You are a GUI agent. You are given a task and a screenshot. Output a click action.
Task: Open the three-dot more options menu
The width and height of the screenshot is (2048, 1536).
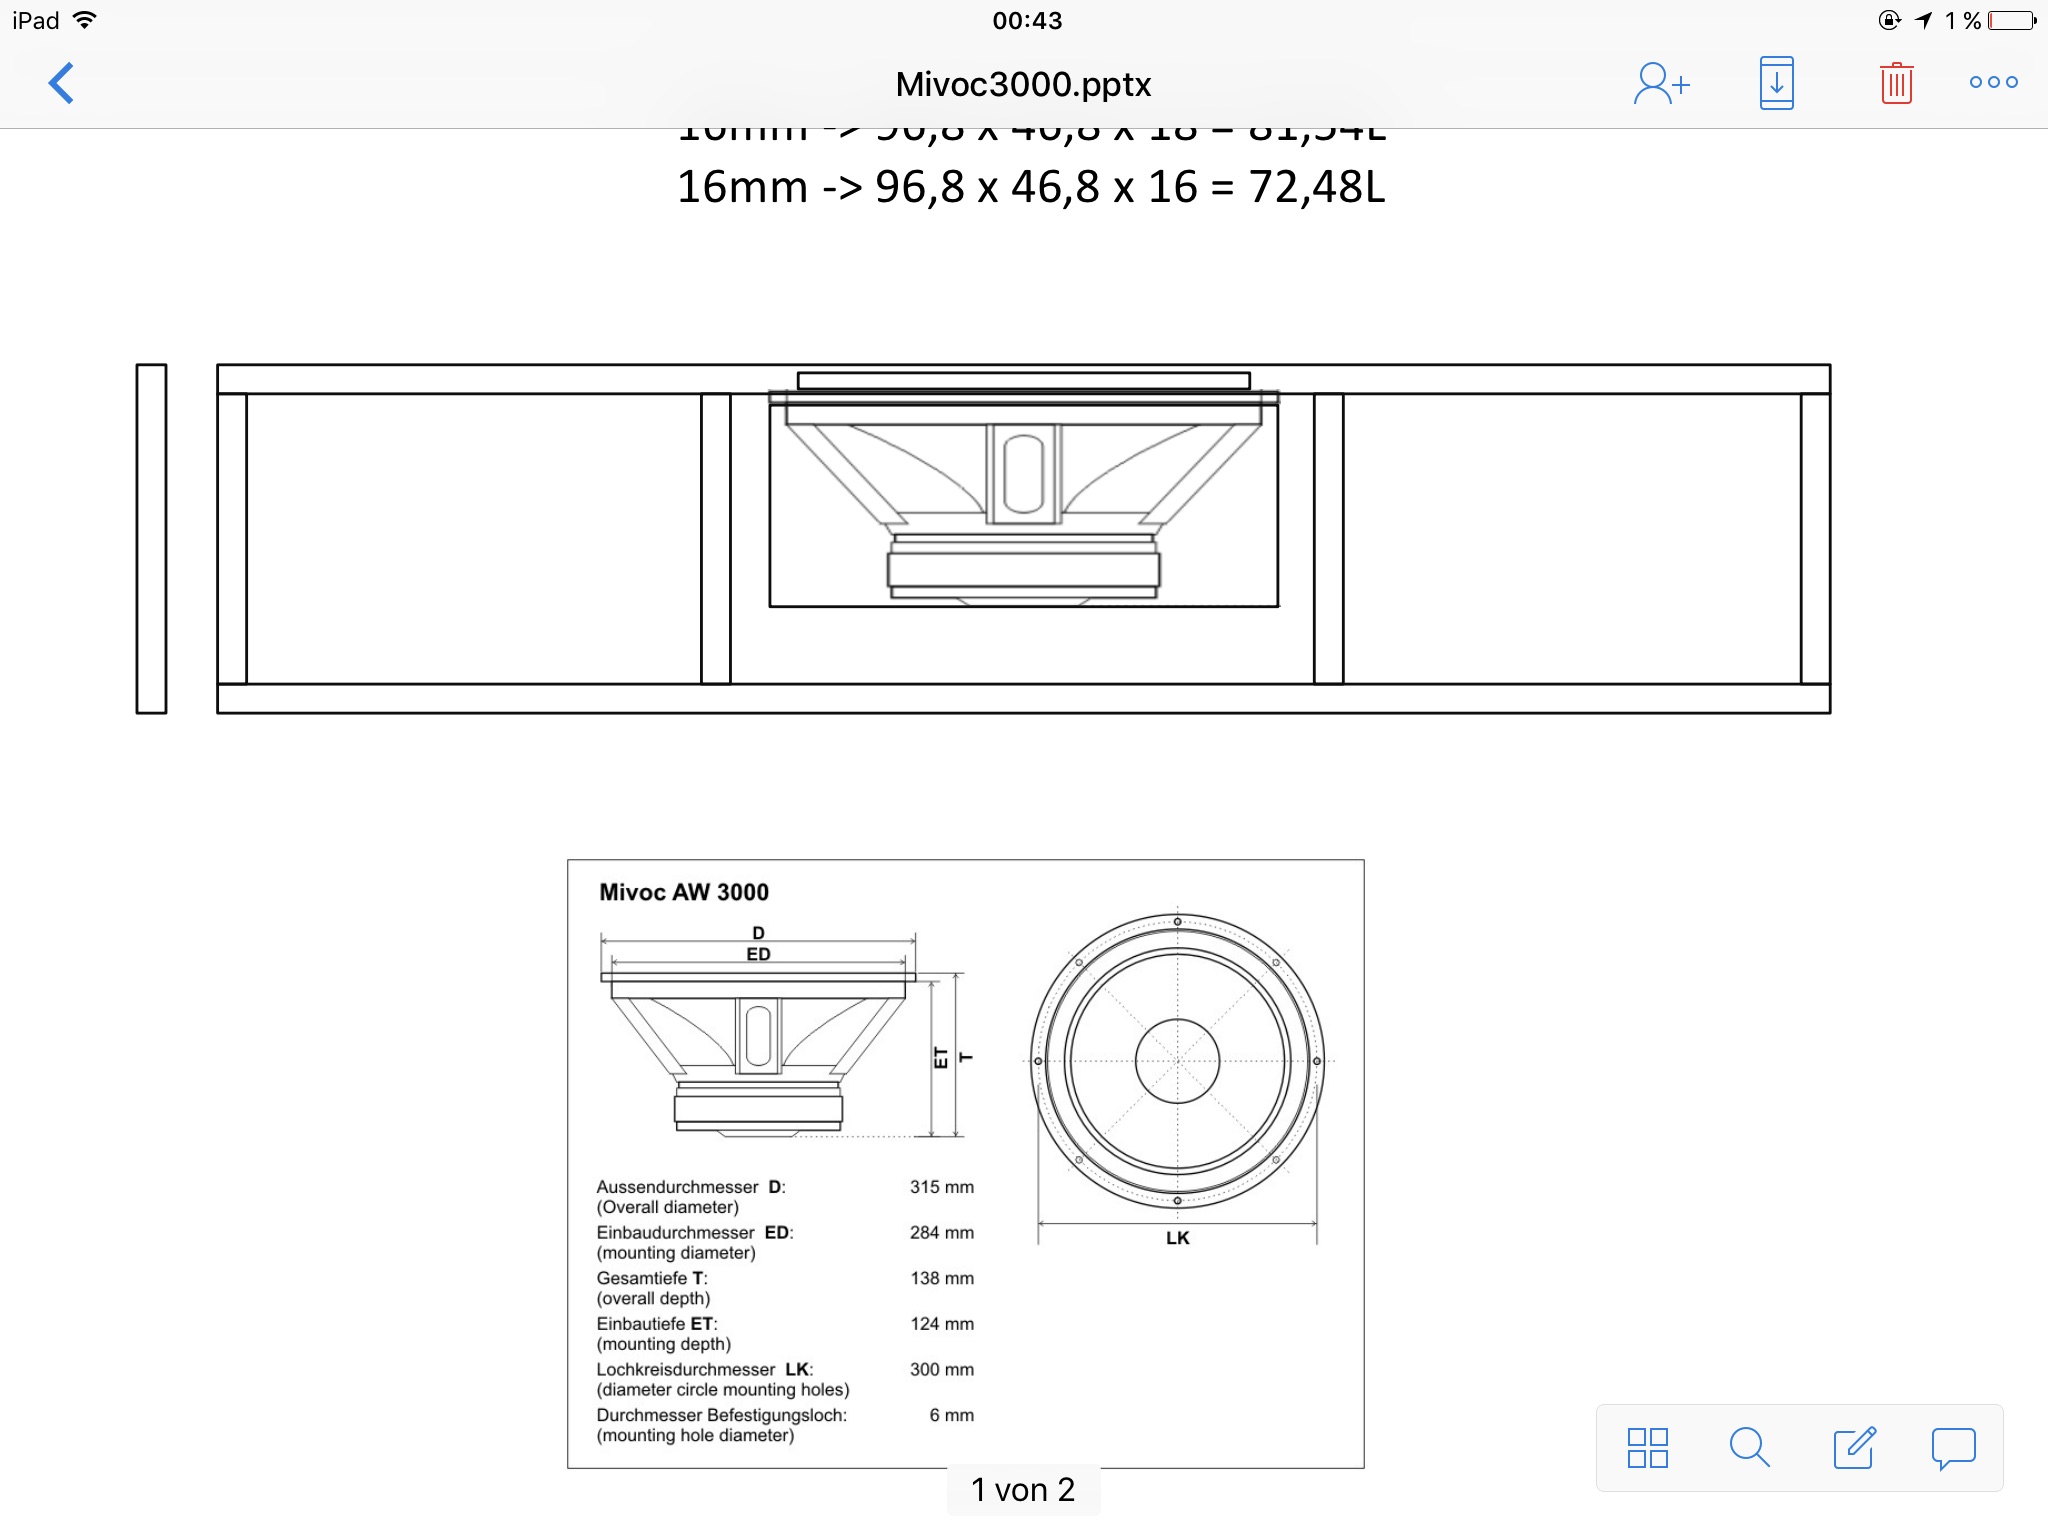(x=1993, y=83)
